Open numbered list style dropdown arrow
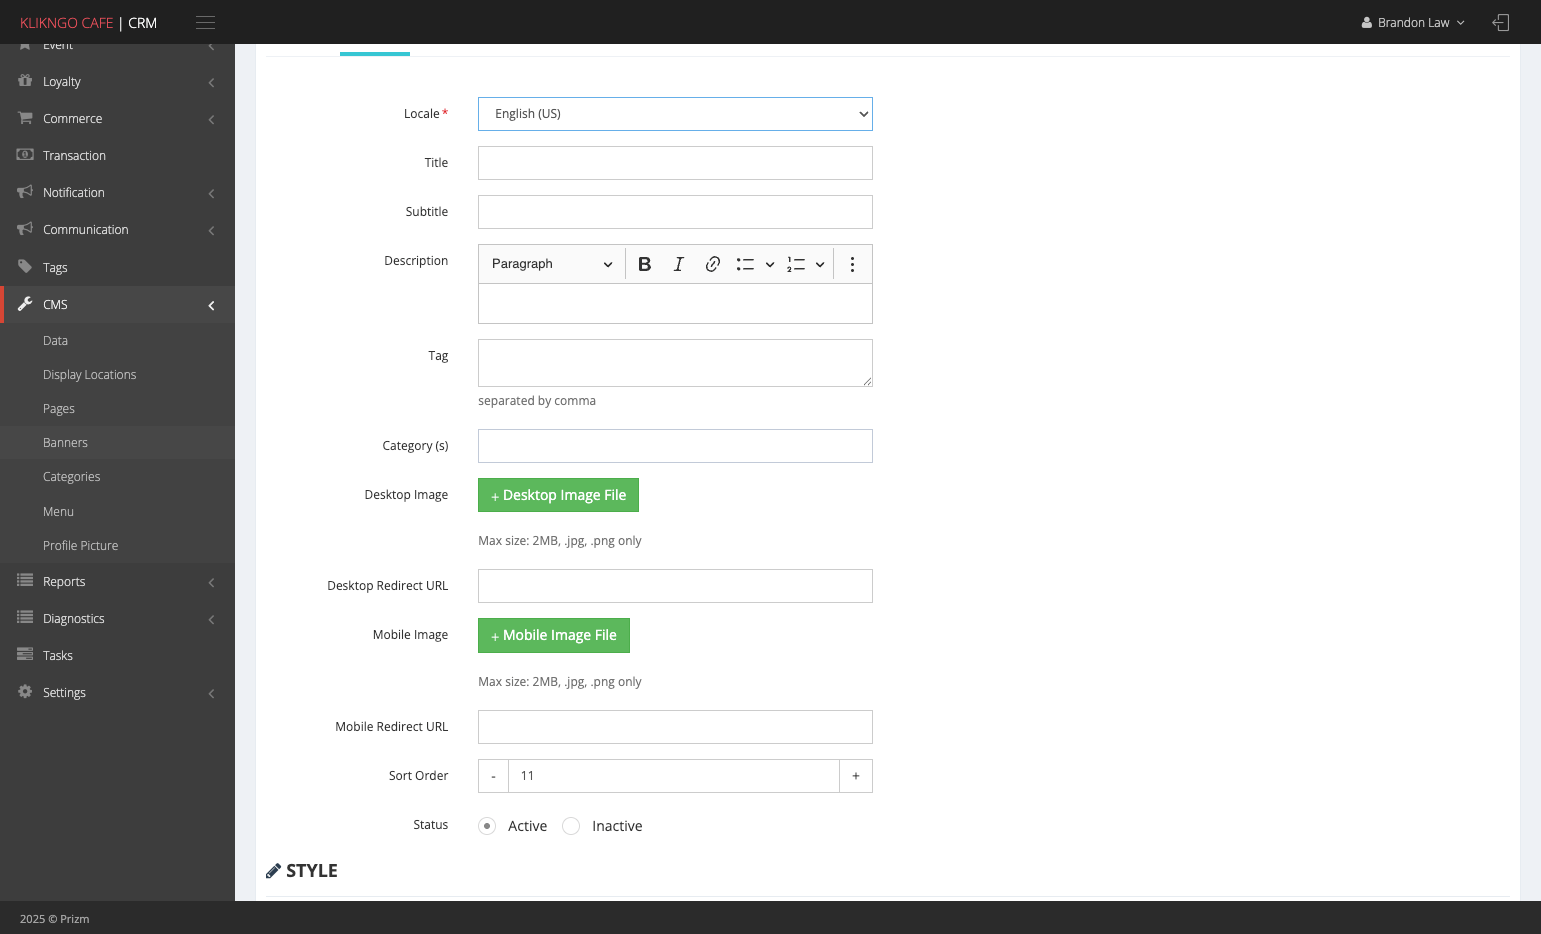This screenshot has height=934, width=1541. pos(820,264)
